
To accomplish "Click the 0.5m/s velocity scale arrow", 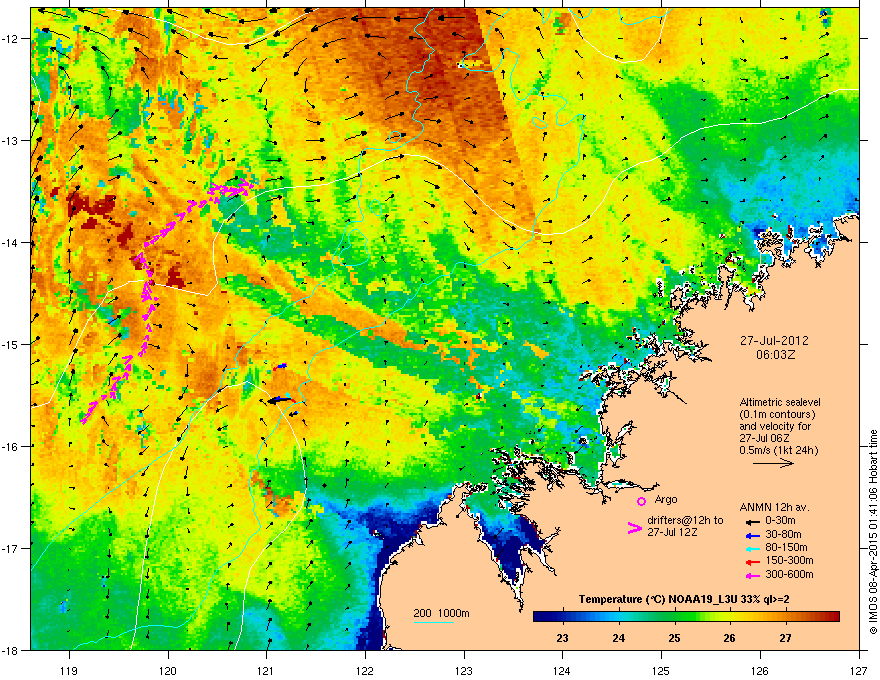I will click(x=773, y=463).
